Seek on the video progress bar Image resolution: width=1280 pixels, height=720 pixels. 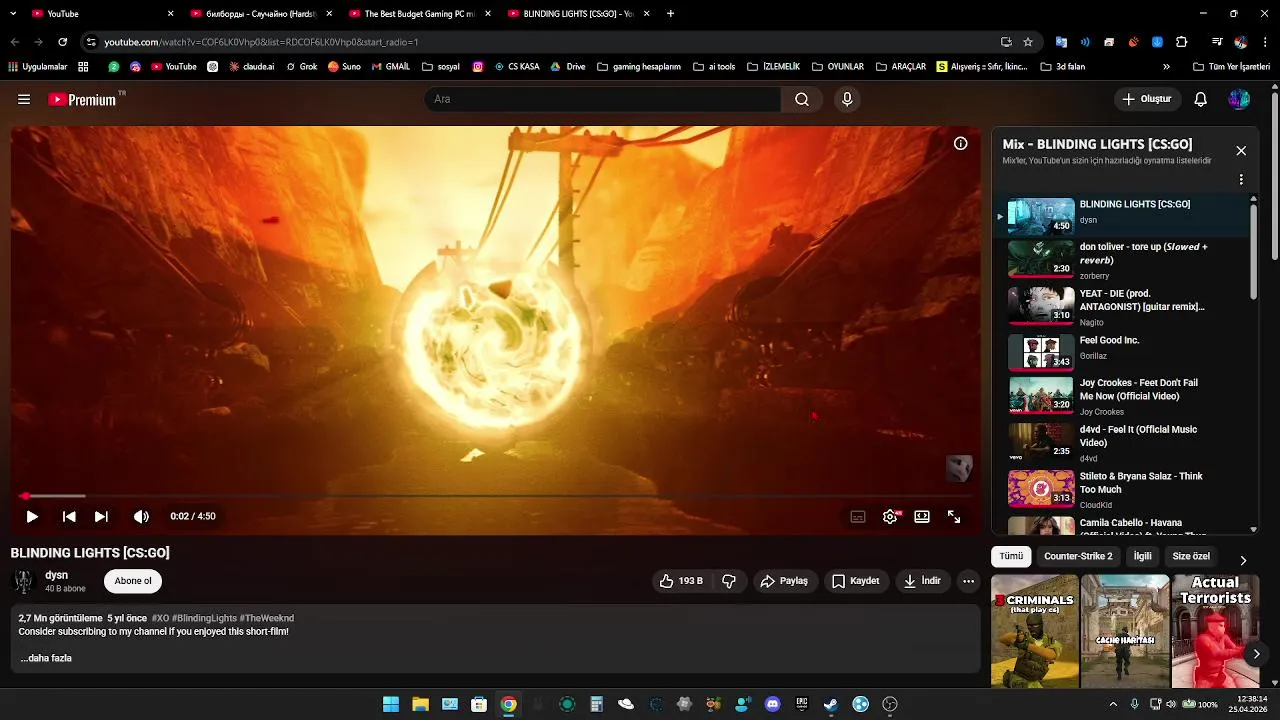pos(495,495)
